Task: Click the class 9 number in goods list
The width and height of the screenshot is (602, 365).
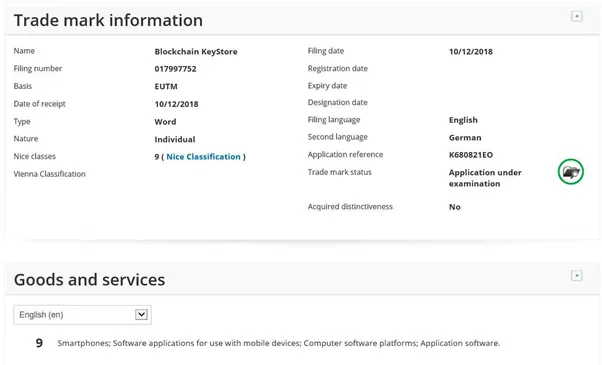Action: (x=39, y=343)
